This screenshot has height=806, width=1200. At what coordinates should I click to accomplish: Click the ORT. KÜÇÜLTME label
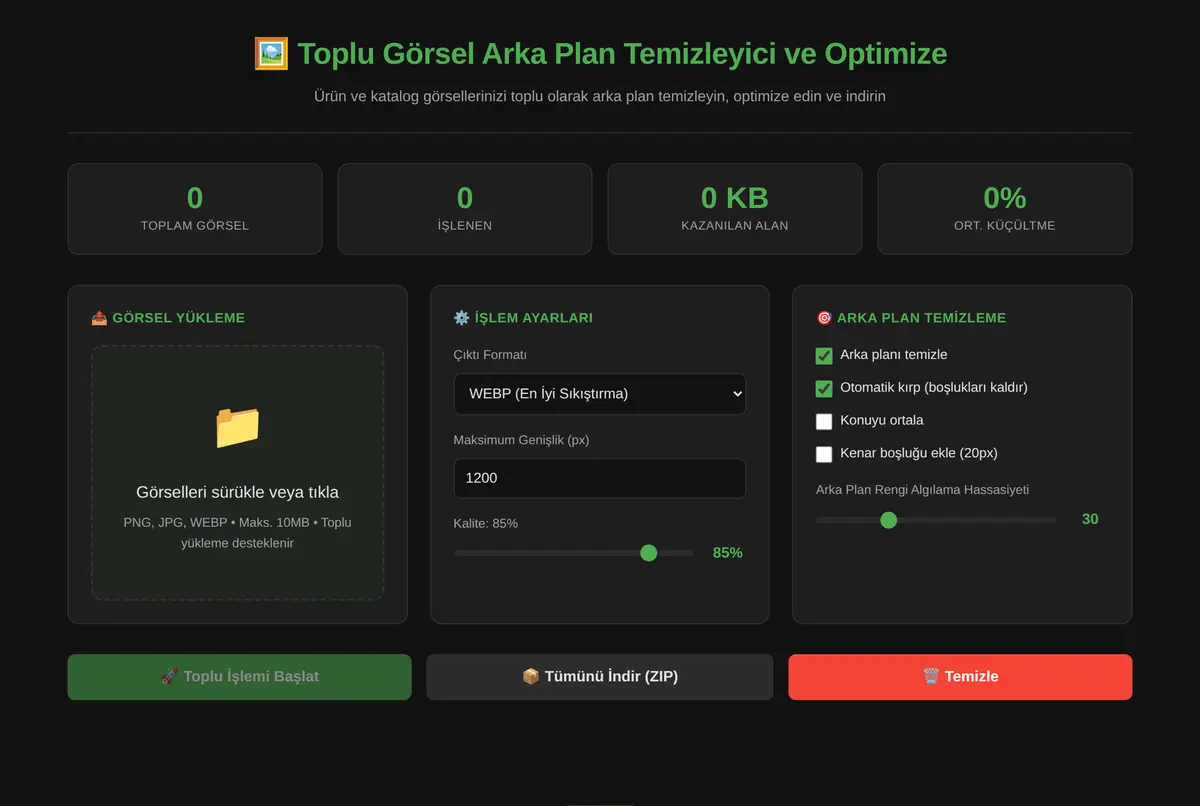pyautogui.click(x=1005, y=226)
